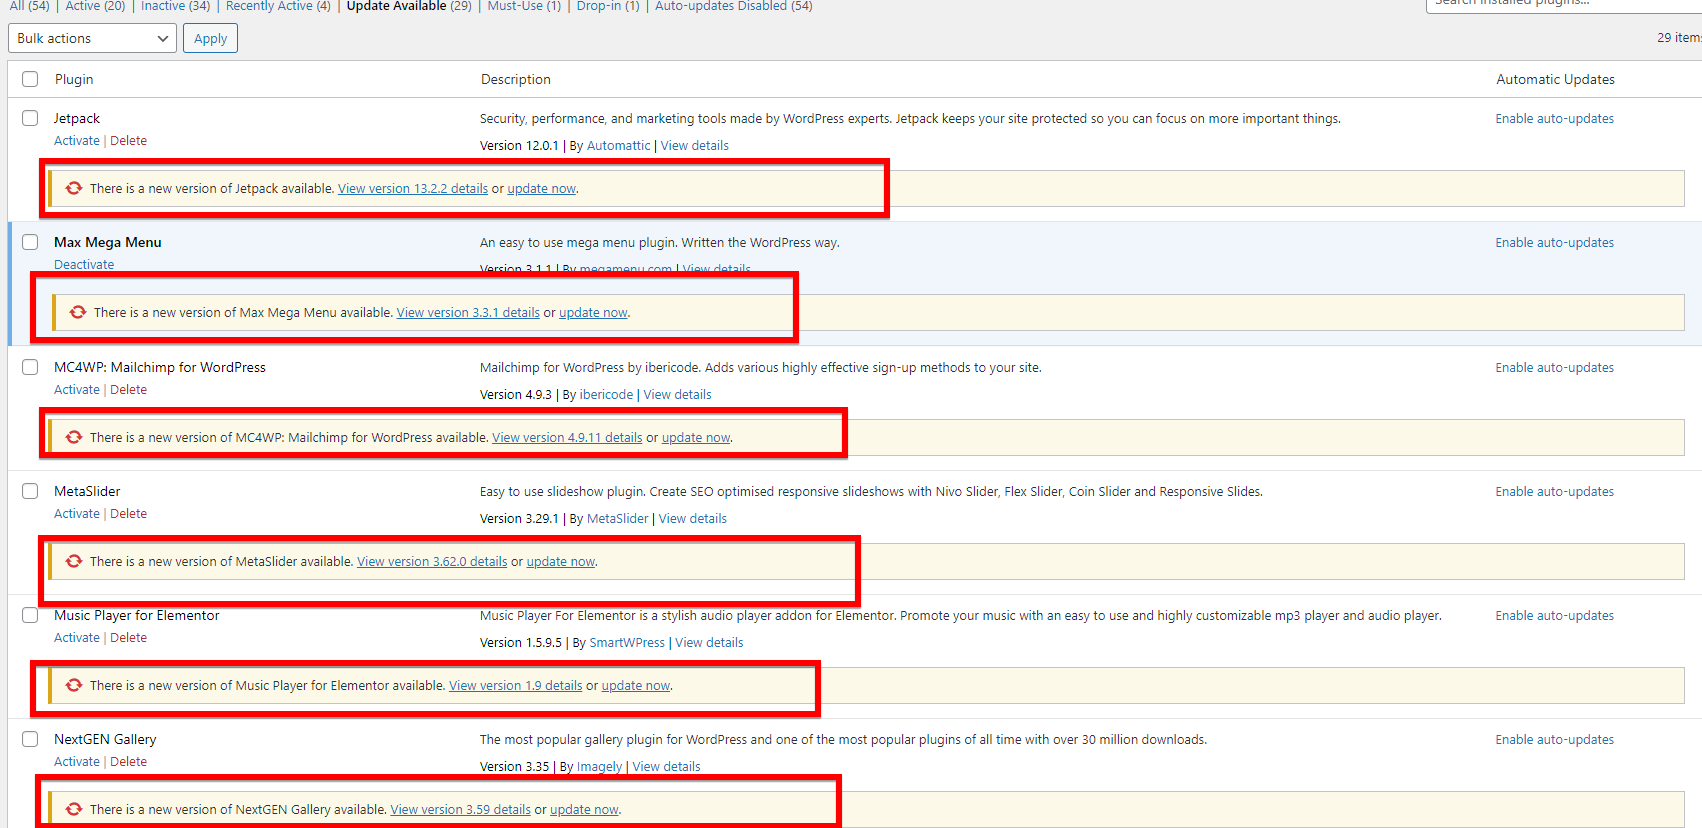Delete the MetaSlider plugin
Viewport: 1702px width, 828px height.
pos(128,514)
